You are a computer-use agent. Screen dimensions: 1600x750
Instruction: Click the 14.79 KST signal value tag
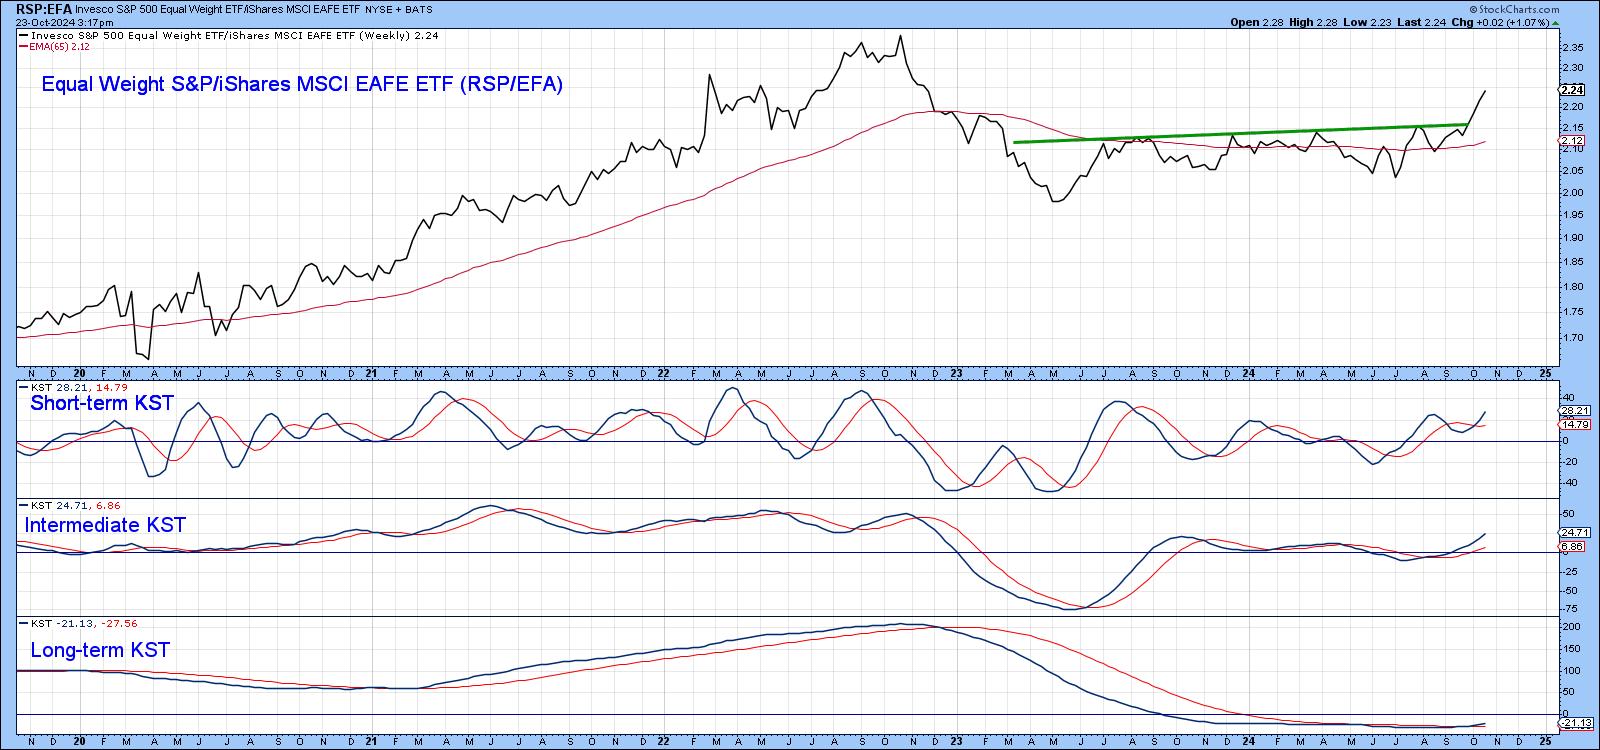click(x=1575, y=424)
